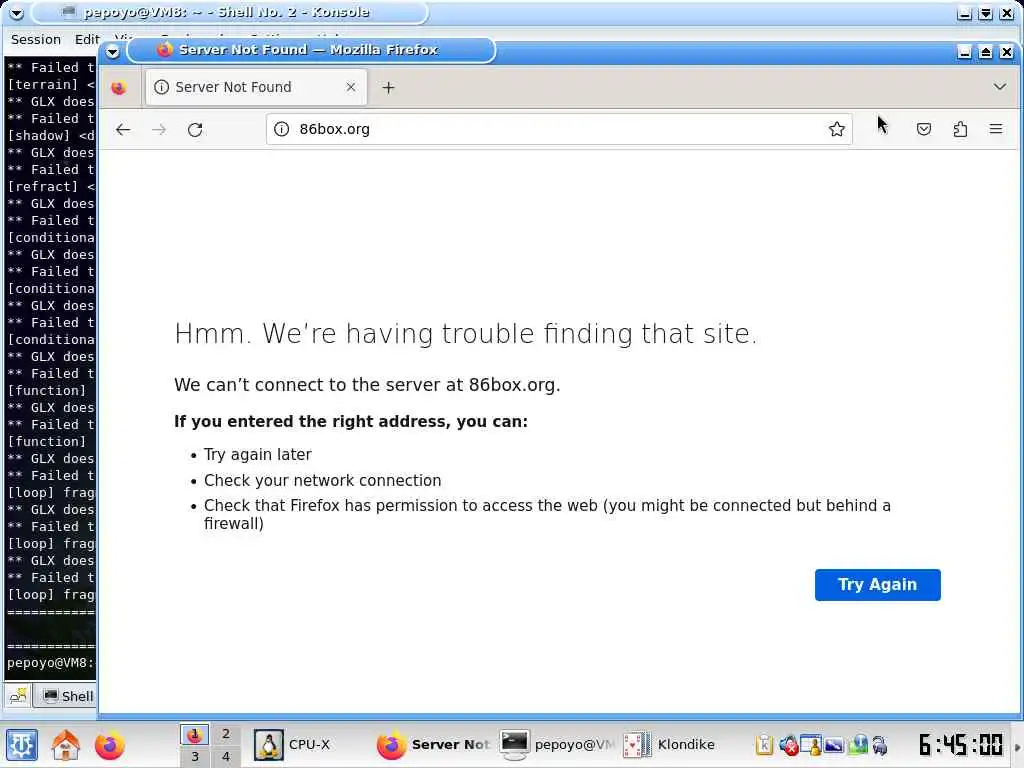Viewport: 1024px width, 768px height.
Task: Click the padlock tray icon by the clock
Action: (880, 744)
